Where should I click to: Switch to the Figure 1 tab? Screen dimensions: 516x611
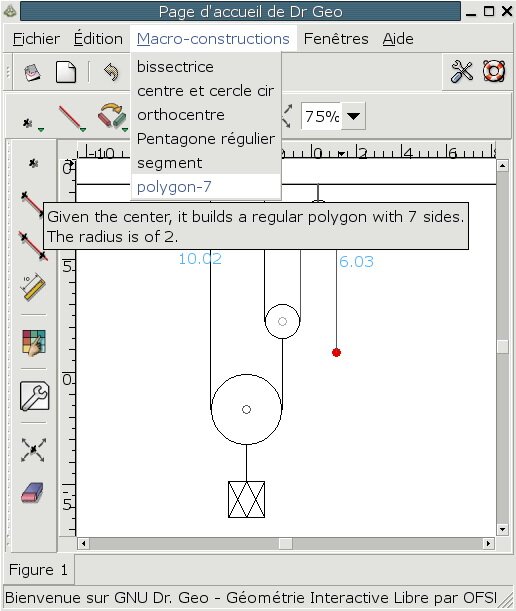(38, 570)
